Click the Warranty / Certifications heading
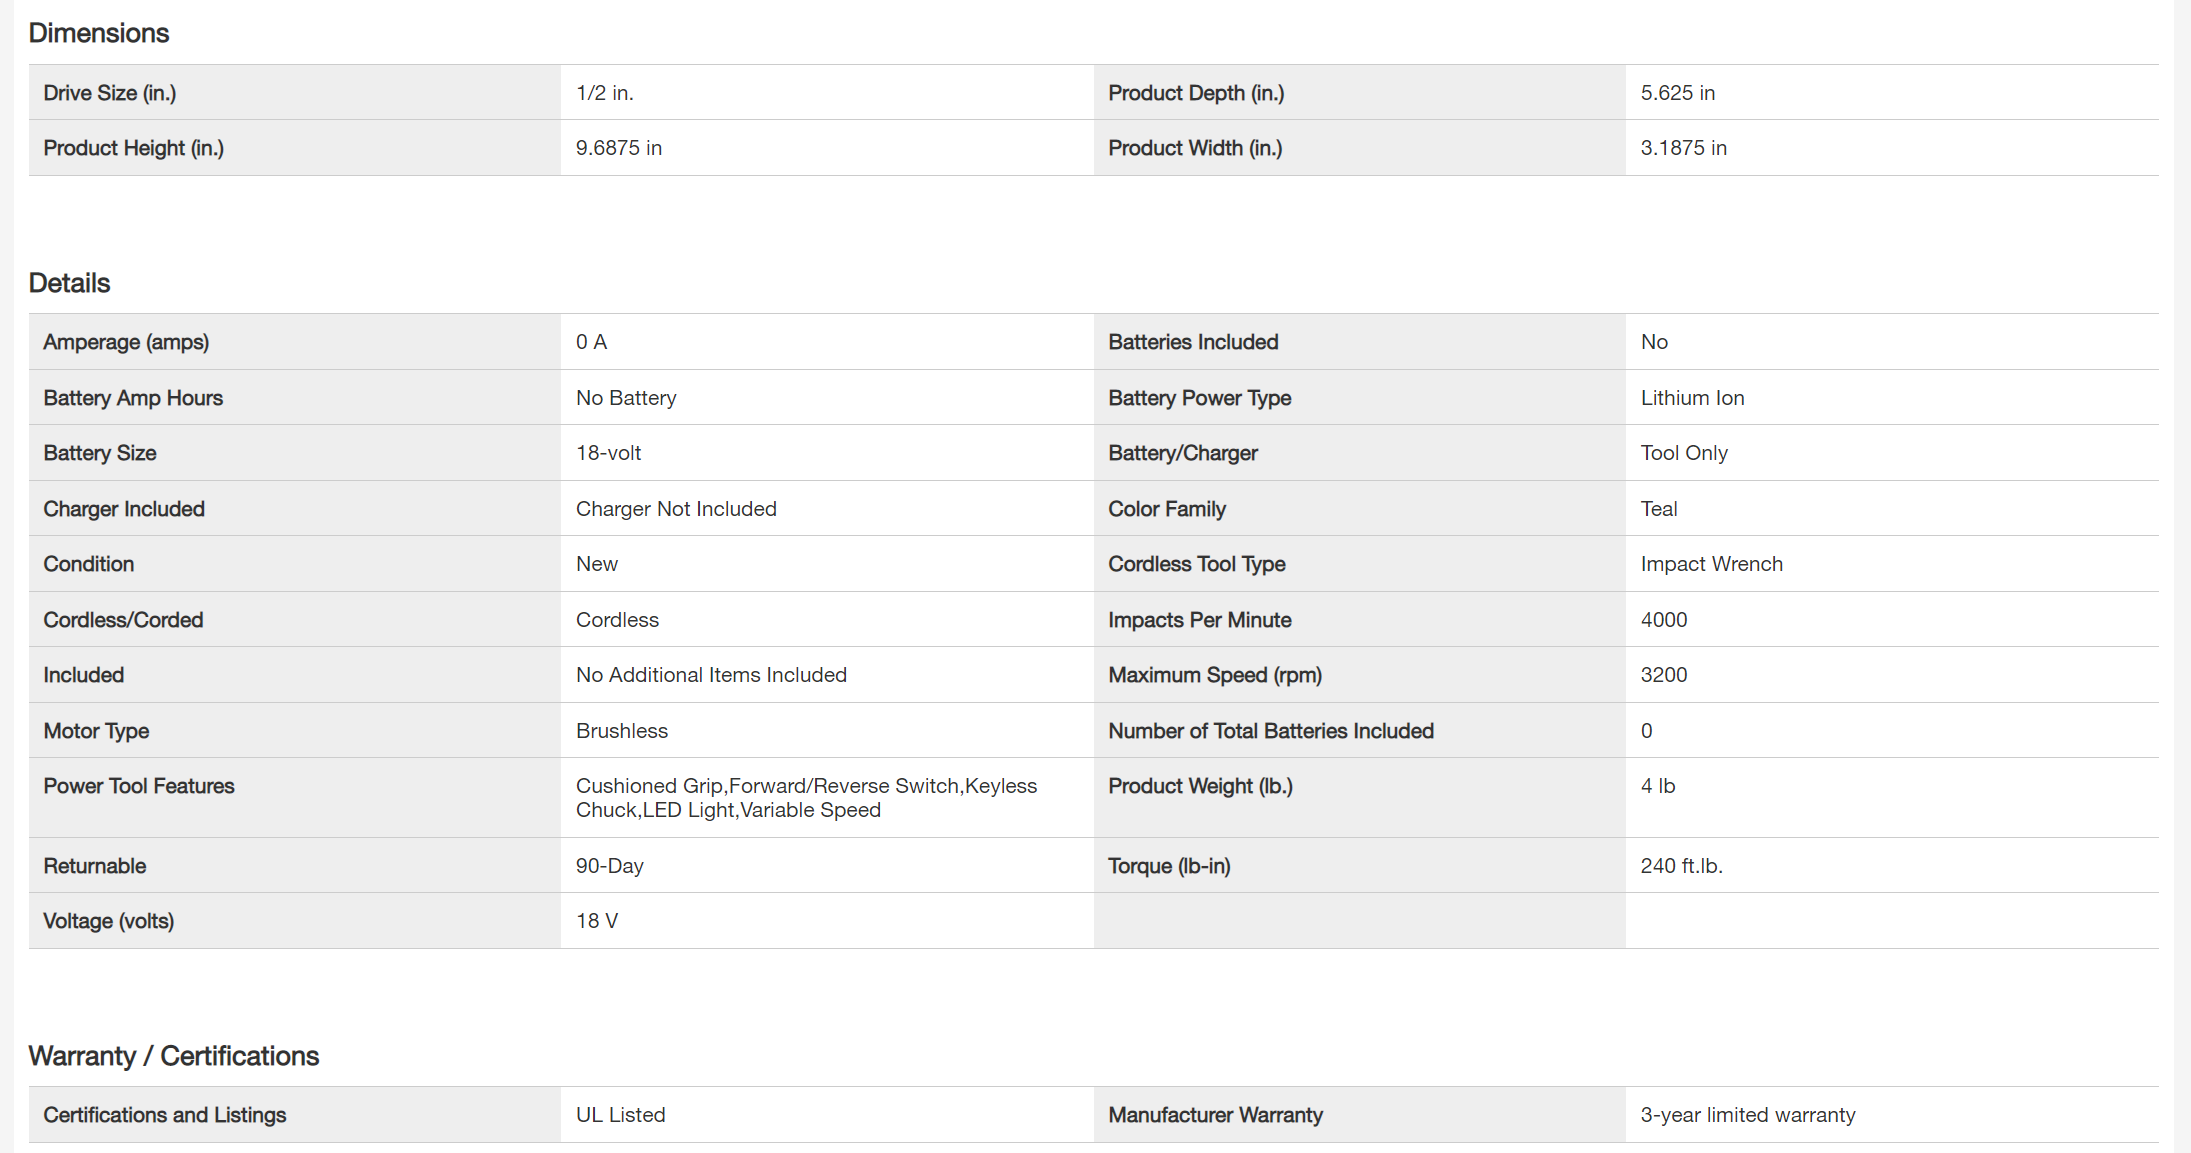Screen dimensions: 2191x1153 coord(174,1056)
